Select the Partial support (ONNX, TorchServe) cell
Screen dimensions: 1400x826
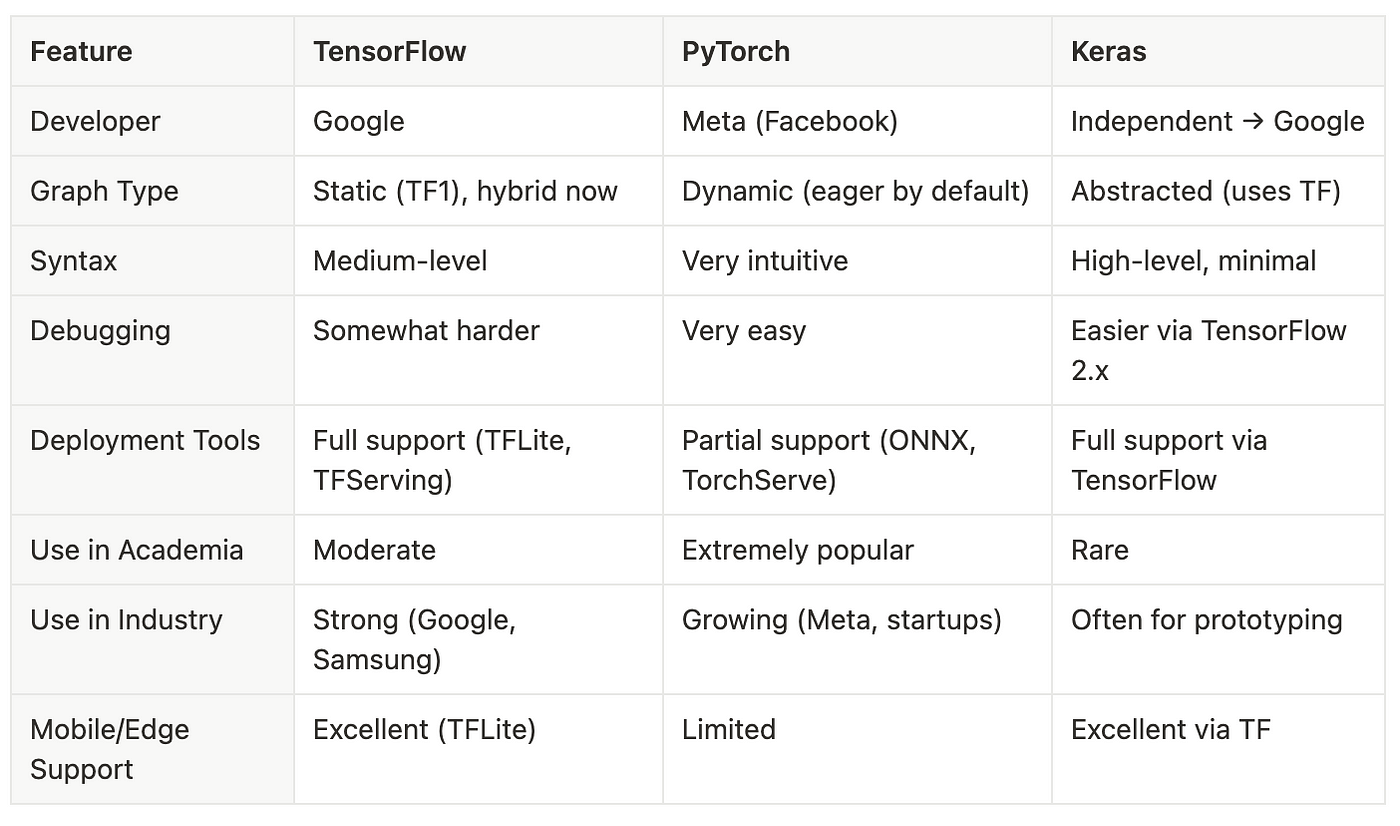click(x=857, y=460)
